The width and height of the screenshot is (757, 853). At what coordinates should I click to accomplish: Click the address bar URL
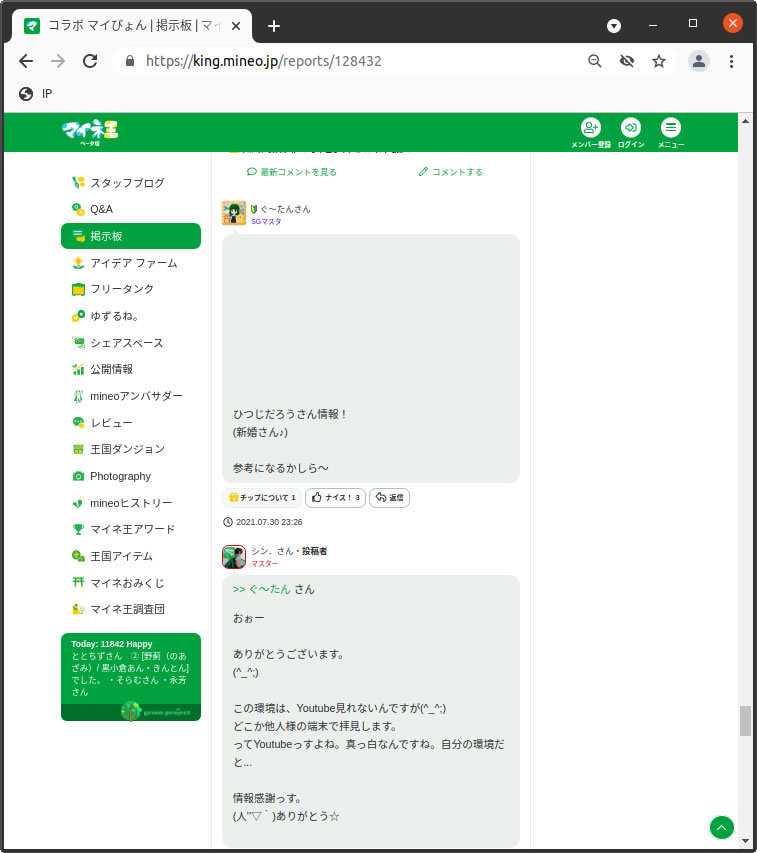point(263,61)
